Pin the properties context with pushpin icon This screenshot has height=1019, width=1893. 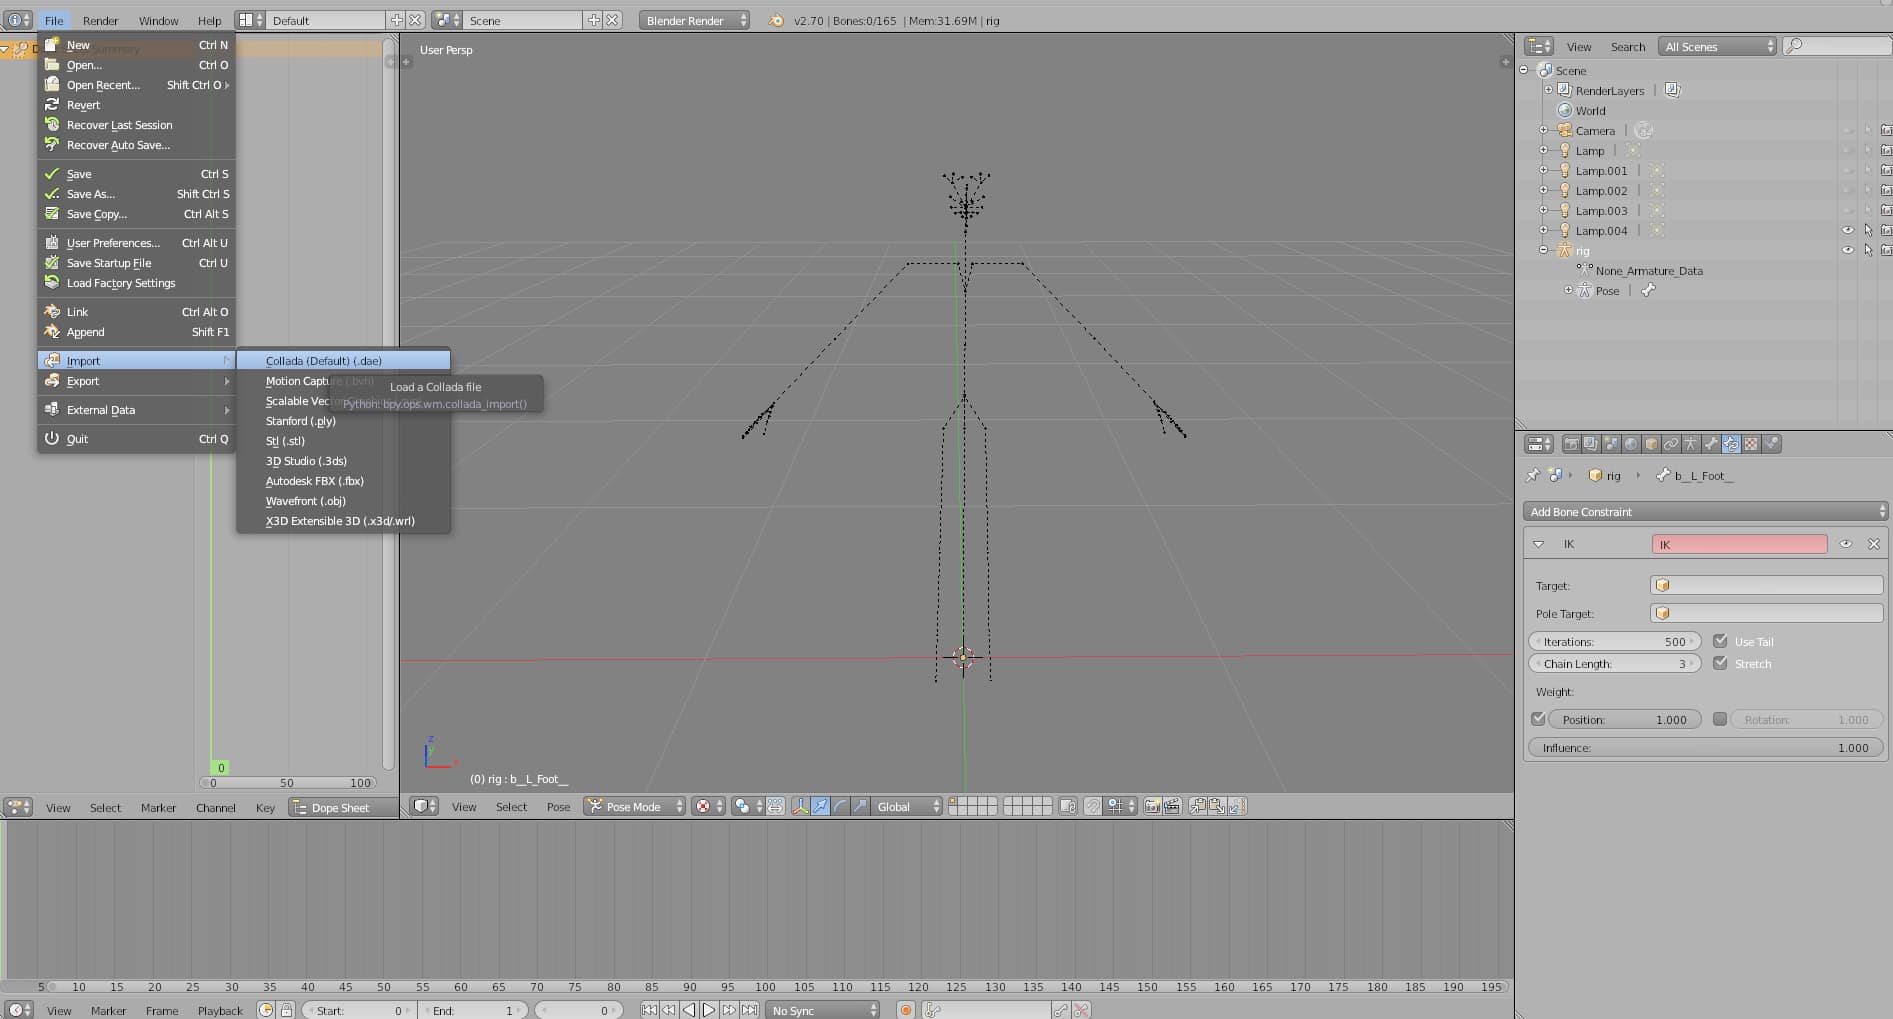click(x=1532, y=475)
